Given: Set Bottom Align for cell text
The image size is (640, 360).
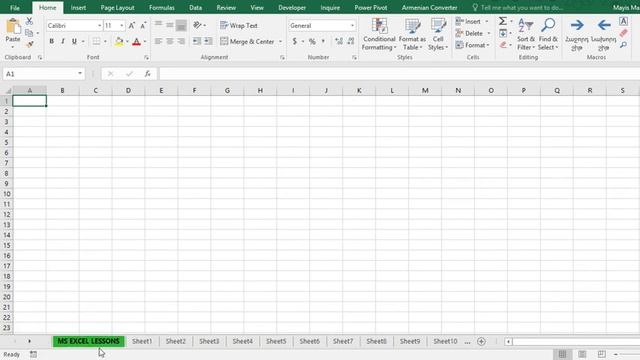Looking at the screenshot, I should (x=181, y=25).
